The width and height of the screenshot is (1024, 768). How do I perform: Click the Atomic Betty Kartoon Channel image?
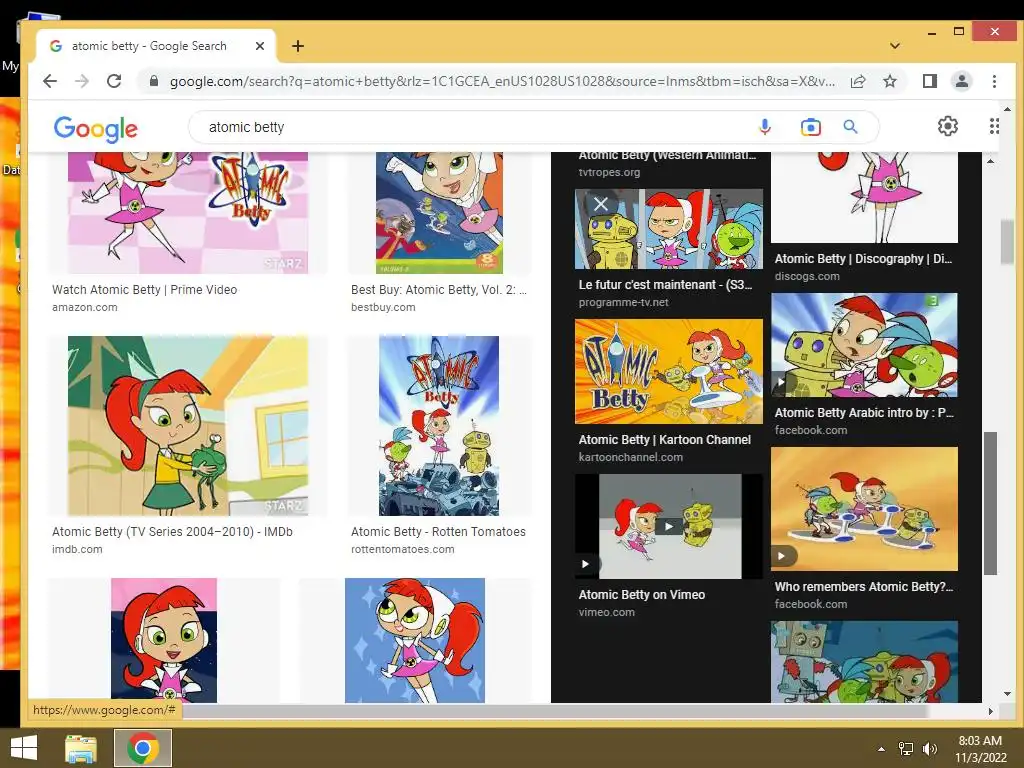point(668,371)
